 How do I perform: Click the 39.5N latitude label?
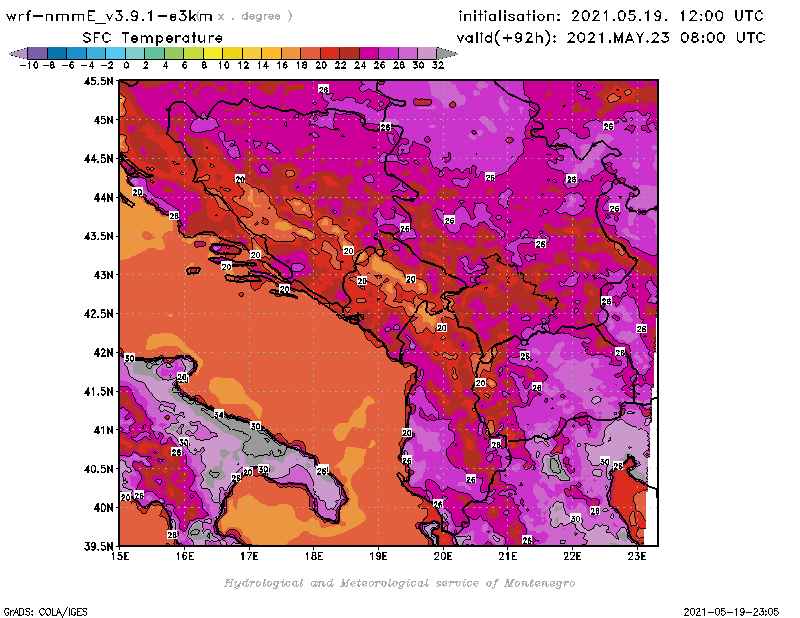pos(98,547)
